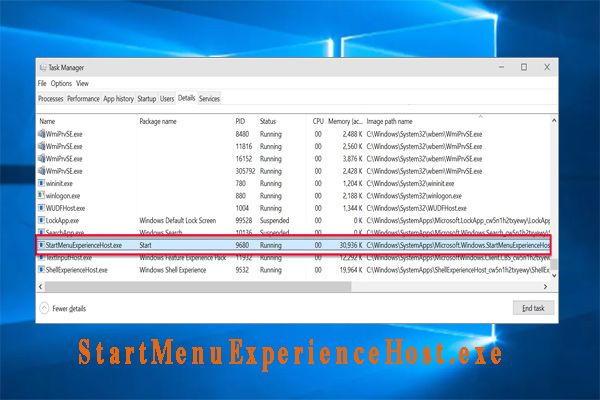The width and height of the screenshot is (600, 400).
Task: Switch to the Users tab
Action: click(167, 99)
